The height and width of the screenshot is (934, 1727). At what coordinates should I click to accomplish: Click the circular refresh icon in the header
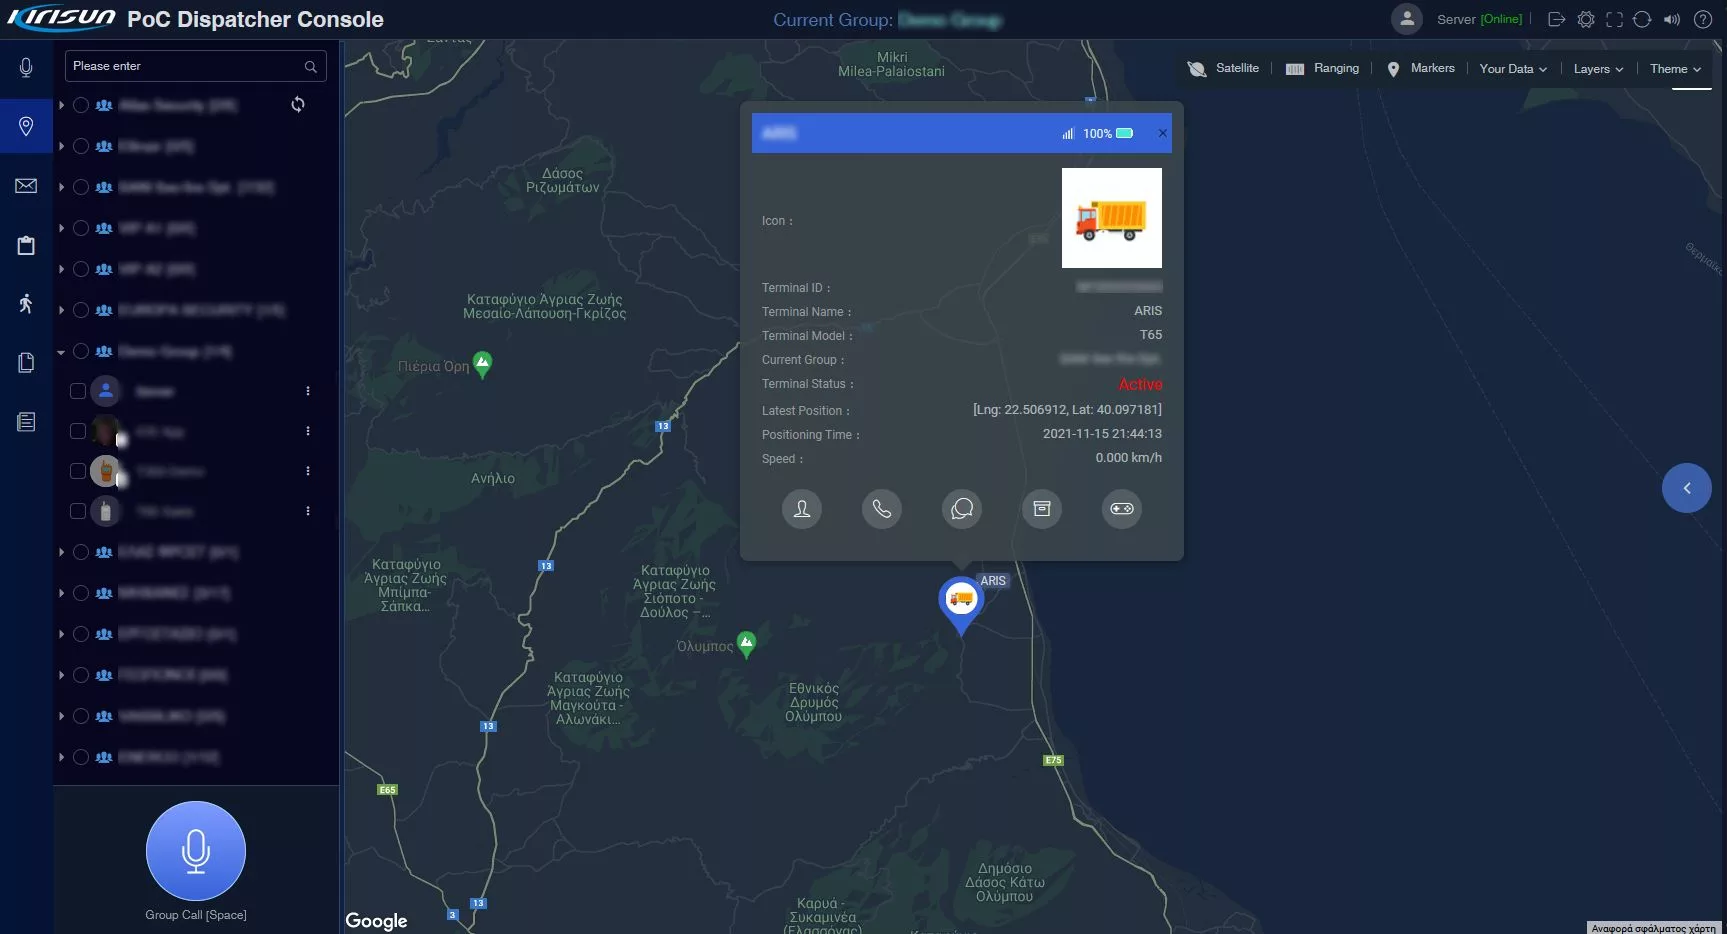tap(1642, 19)
